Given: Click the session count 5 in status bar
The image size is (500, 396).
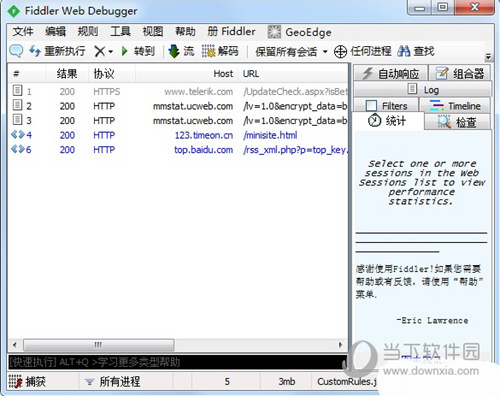Looking at the screenshot, I should click(227, 381).
